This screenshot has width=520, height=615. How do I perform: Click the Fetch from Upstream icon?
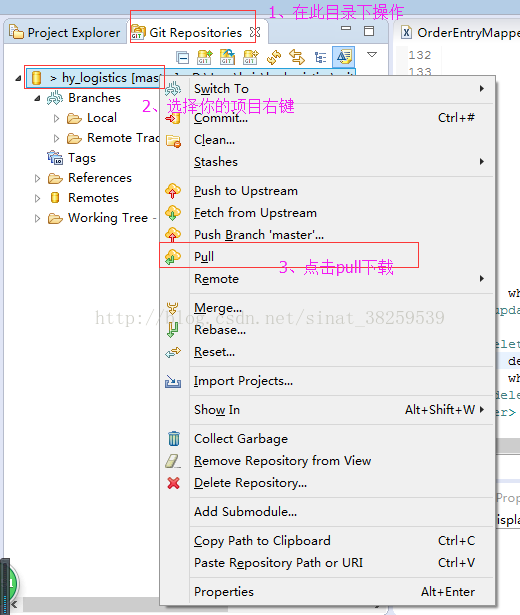[173, 213]
